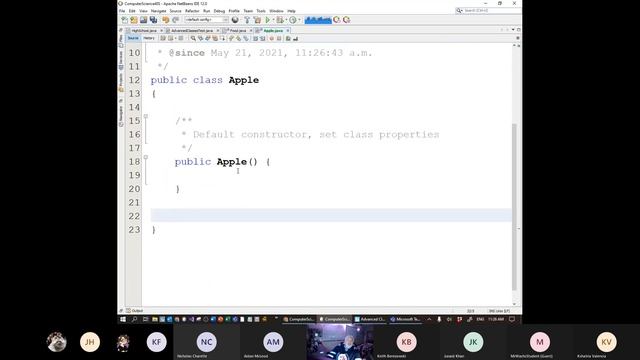Click the Redo toolbar icon
640x360 pixels.
click(x=176, y=20)
